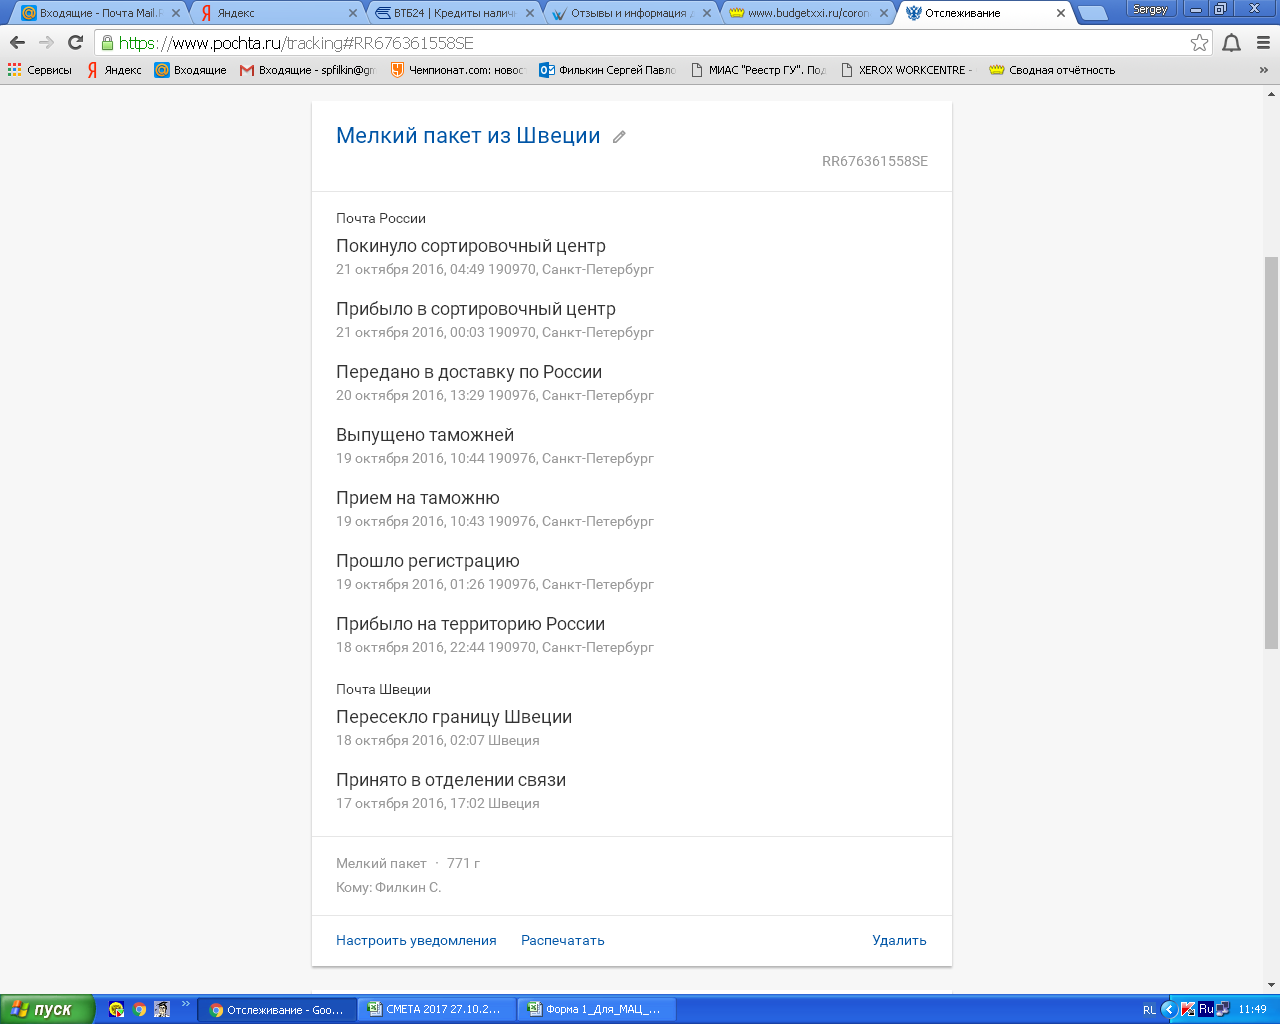Click Удалить to remove the tracking
The width and height of the screenshot is (1280, 1024).
click(899, 940)
